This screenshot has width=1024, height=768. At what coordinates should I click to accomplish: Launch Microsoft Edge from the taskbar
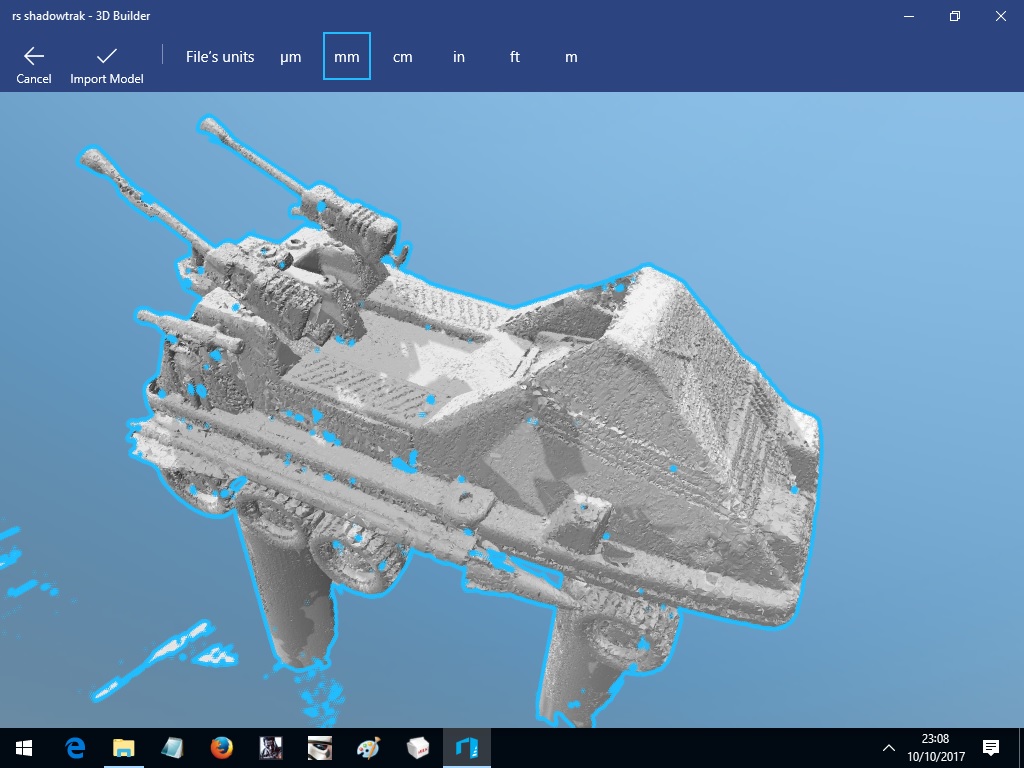pos(75,748)
